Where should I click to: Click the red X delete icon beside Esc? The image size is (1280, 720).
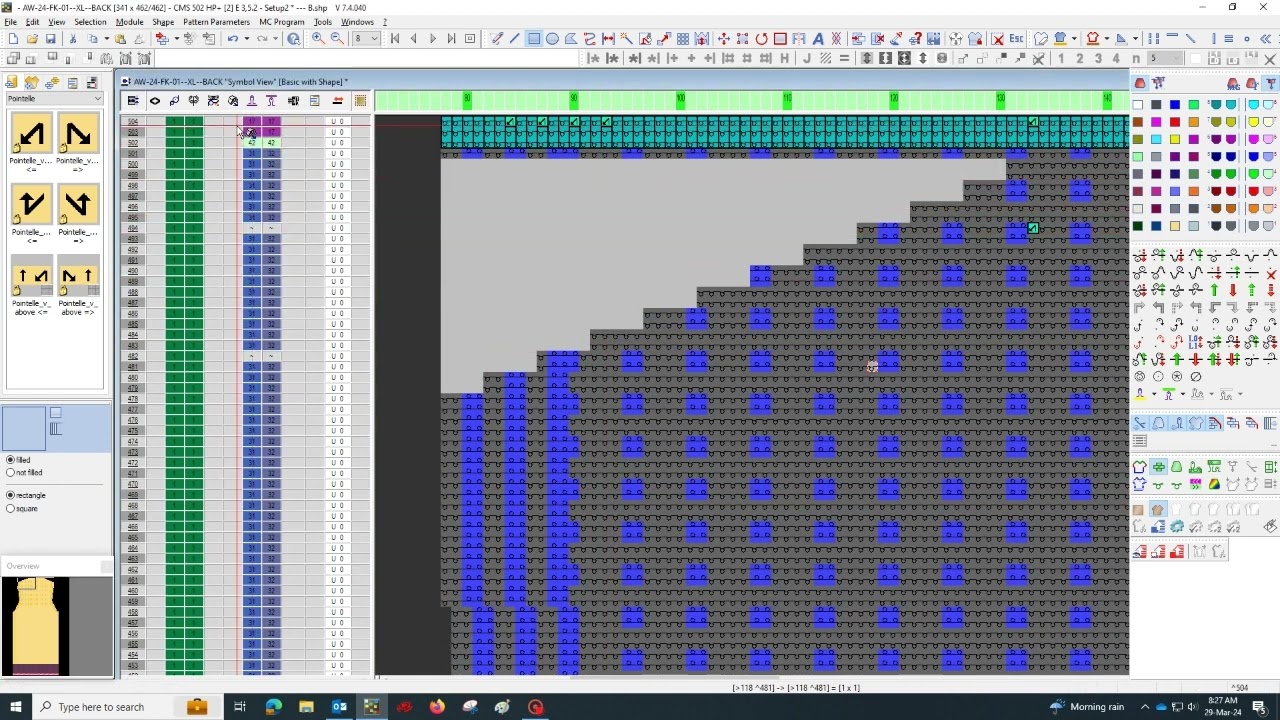997,39
